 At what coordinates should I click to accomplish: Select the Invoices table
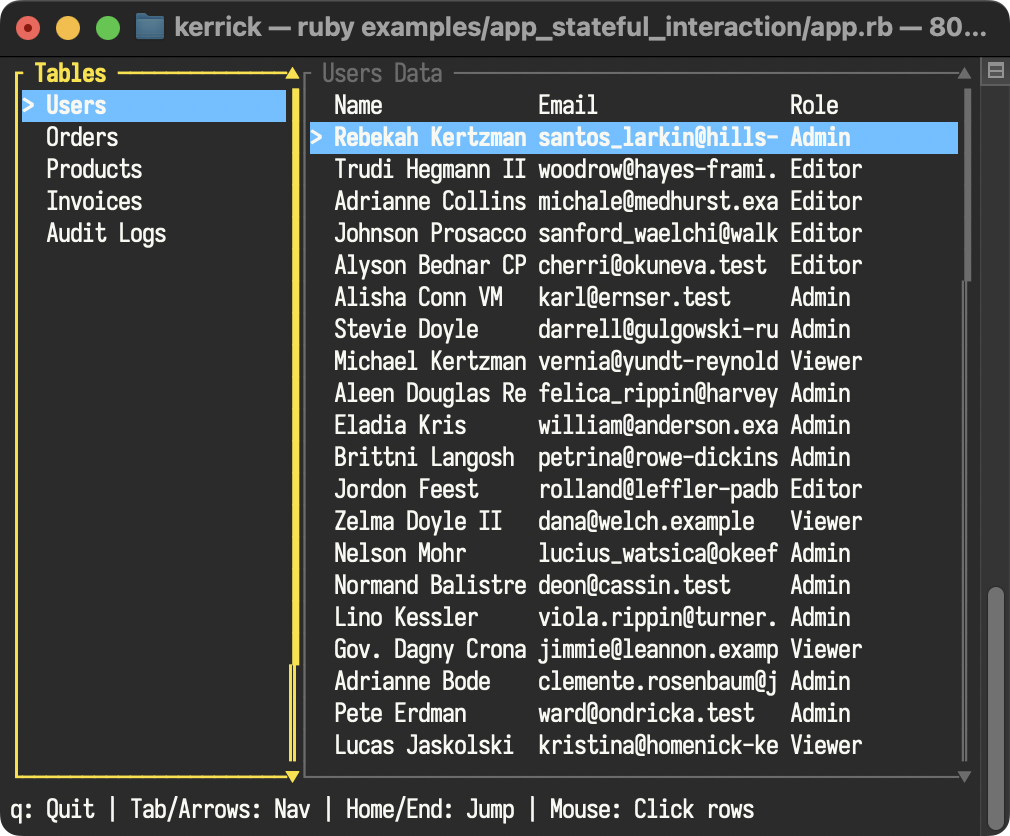154,202
